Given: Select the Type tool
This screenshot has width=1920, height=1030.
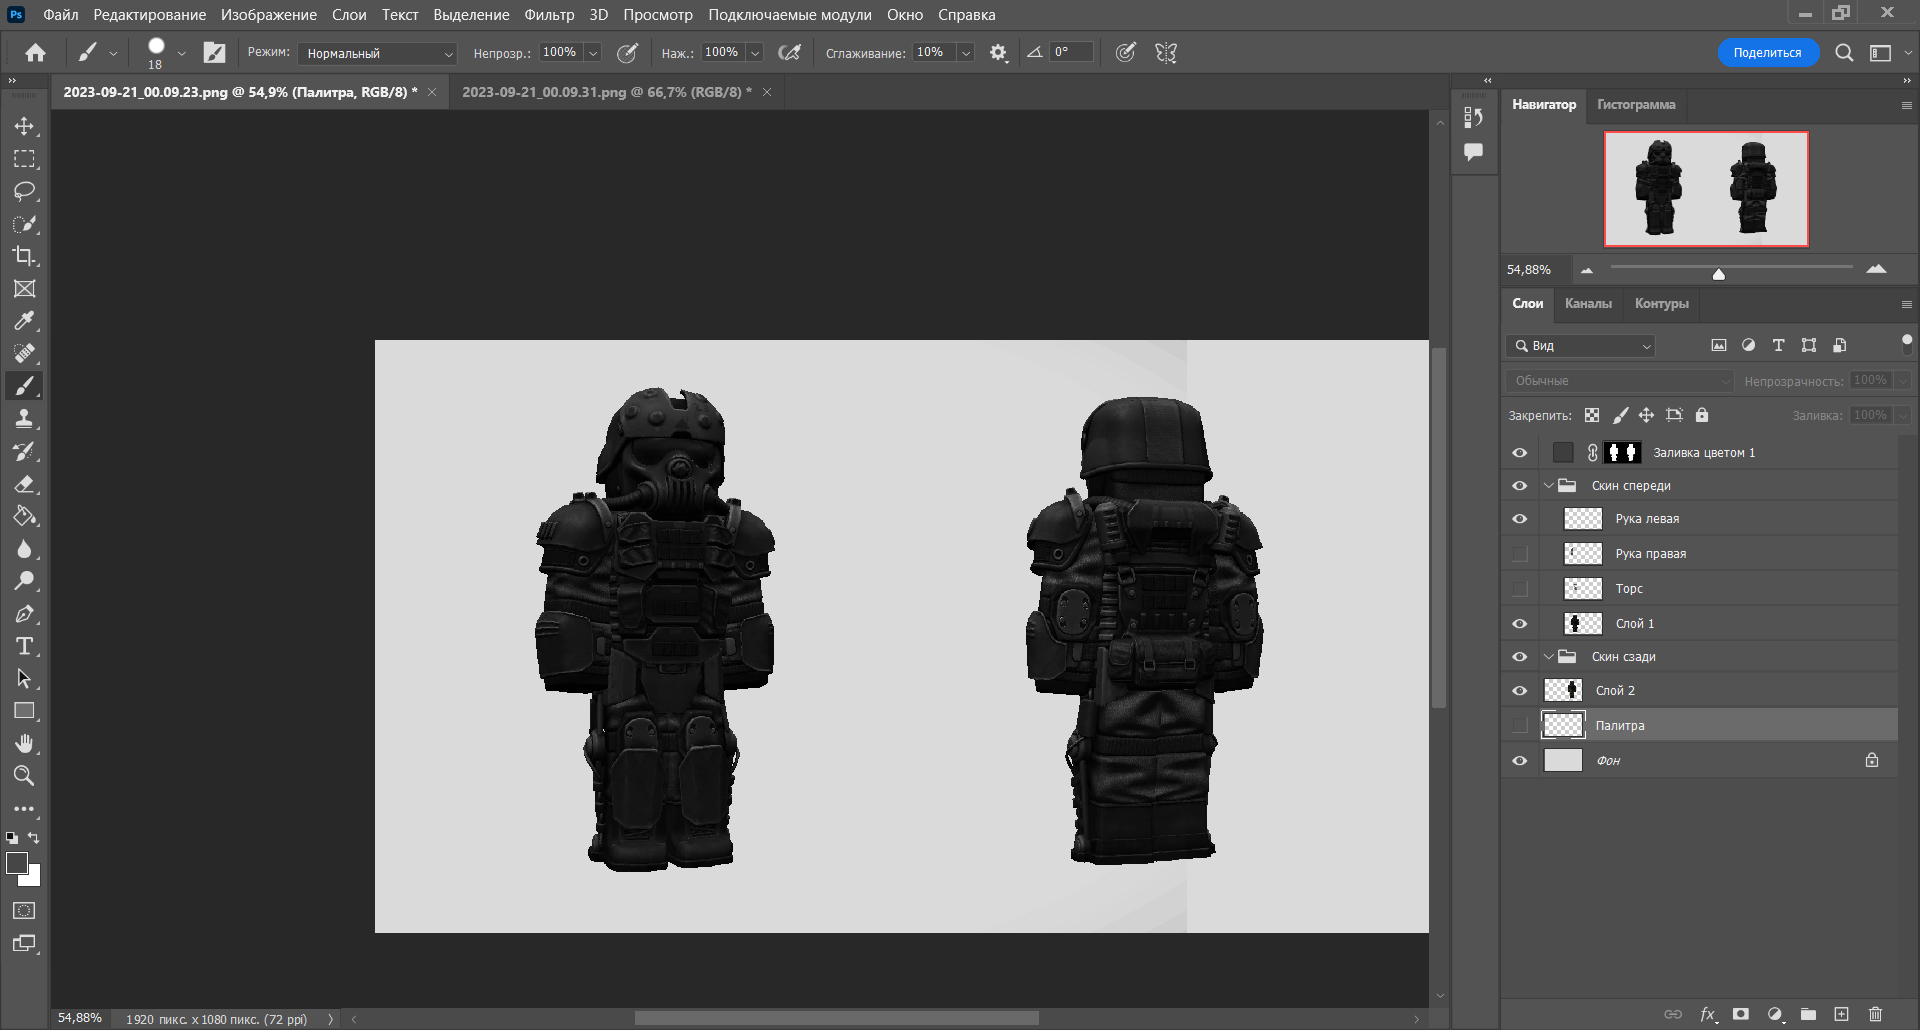Looking at the screenshot, I should tap(24, 646).
